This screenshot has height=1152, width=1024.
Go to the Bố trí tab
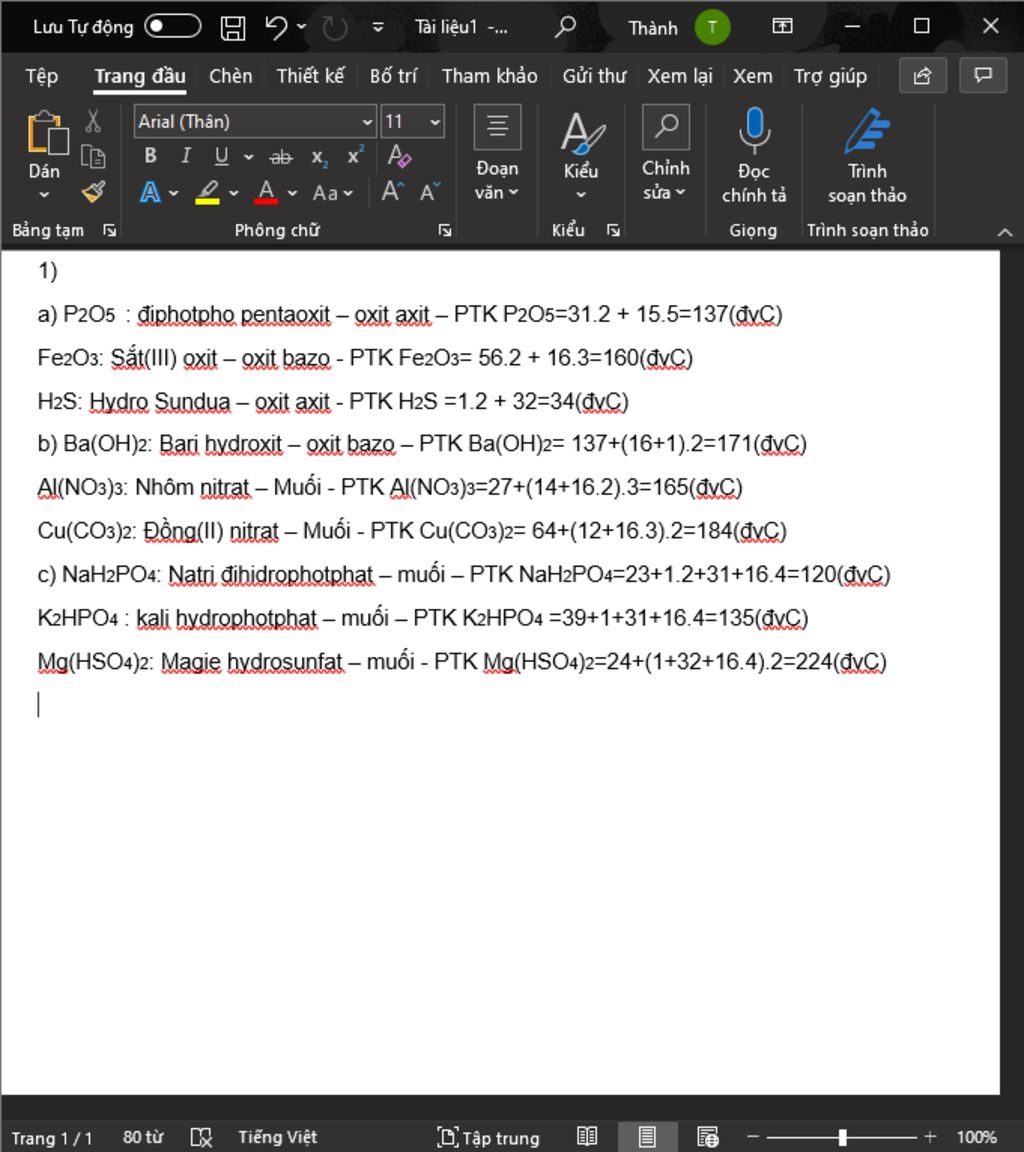click(x=393, y=76)
